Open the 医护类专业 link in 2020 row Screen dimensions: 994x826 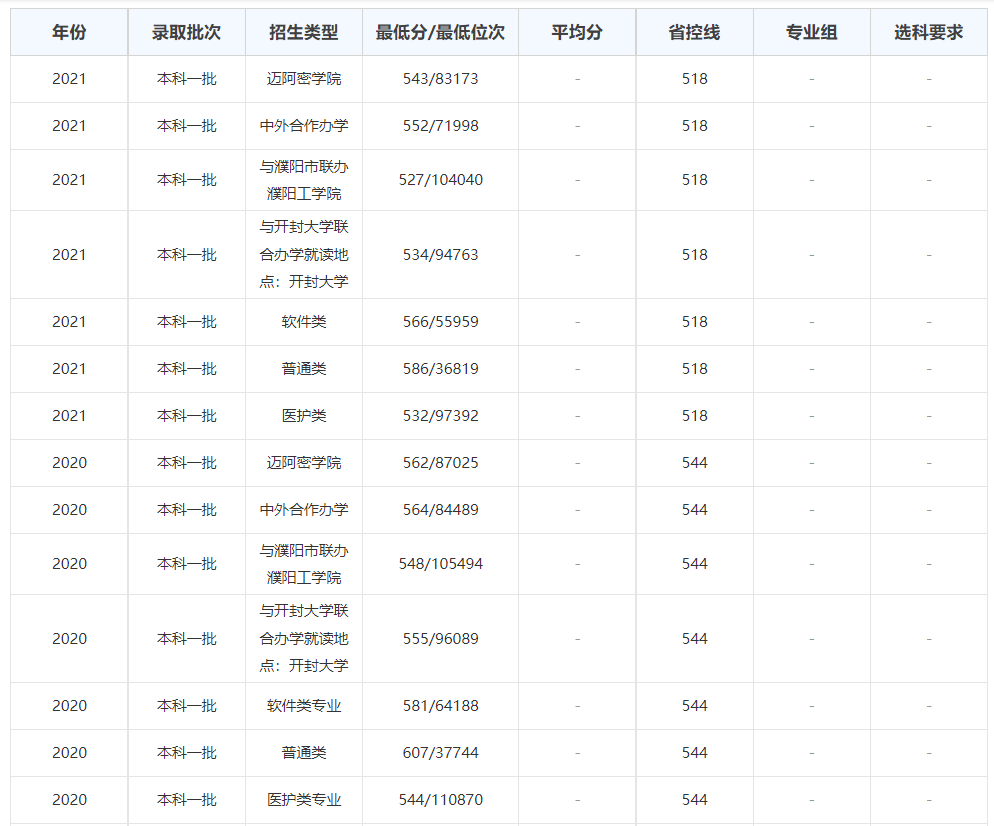coord(303,800)
